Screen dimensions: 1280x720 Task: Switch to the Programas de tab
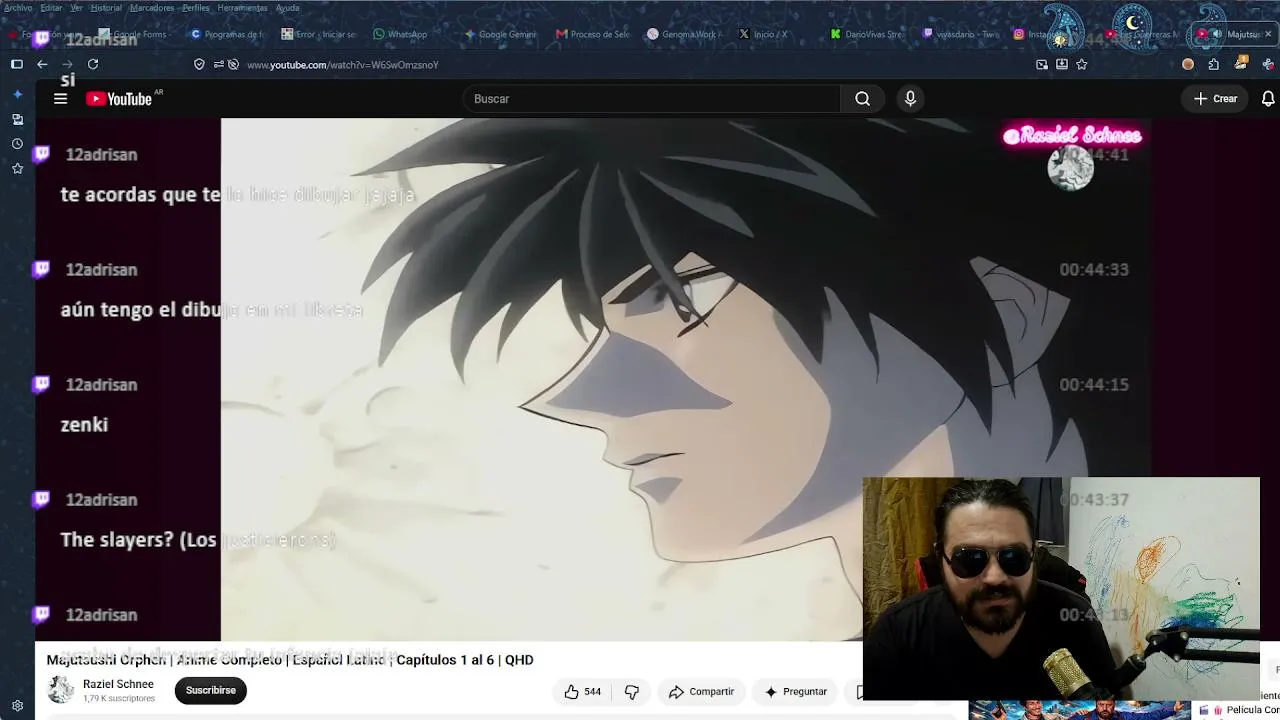tap(228, 34)
